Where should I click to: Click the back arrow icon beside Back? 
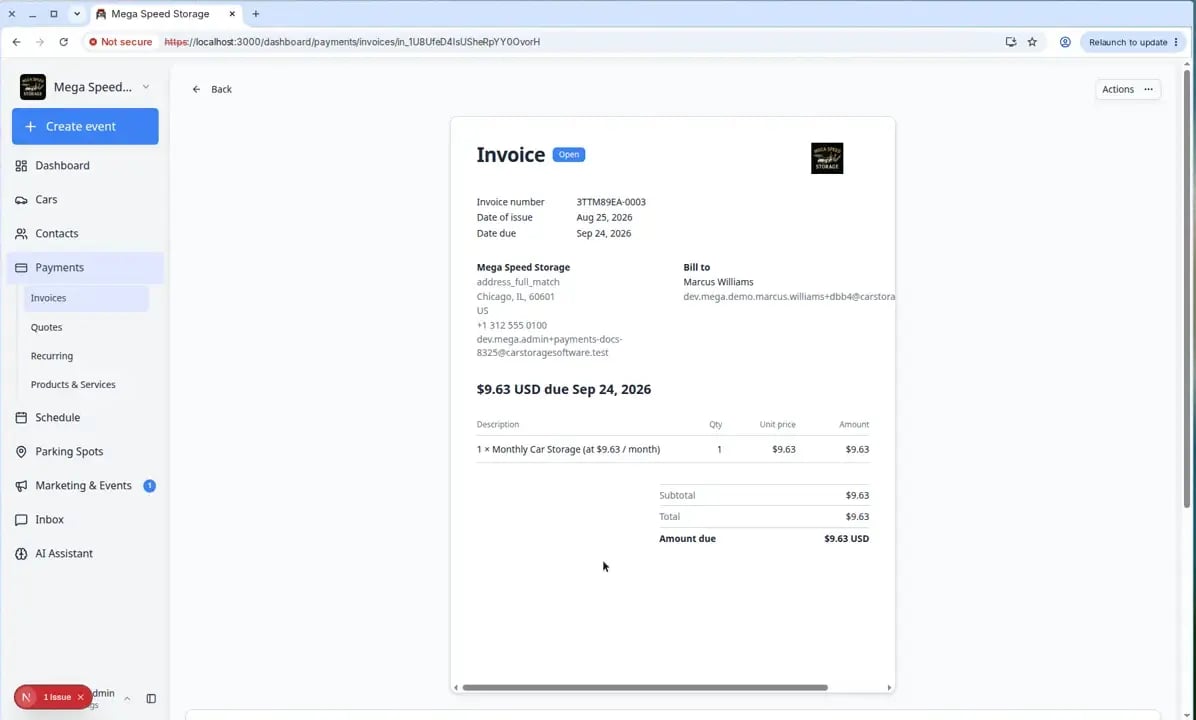197,89
